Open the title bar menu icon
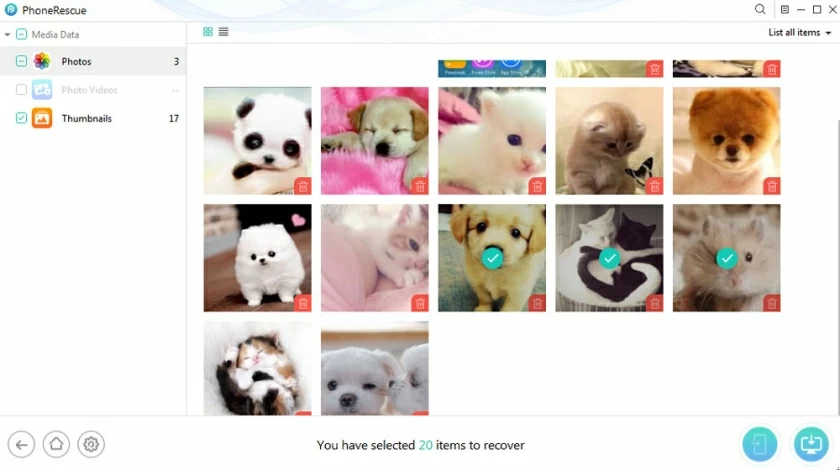 click(x=784, y=10)
